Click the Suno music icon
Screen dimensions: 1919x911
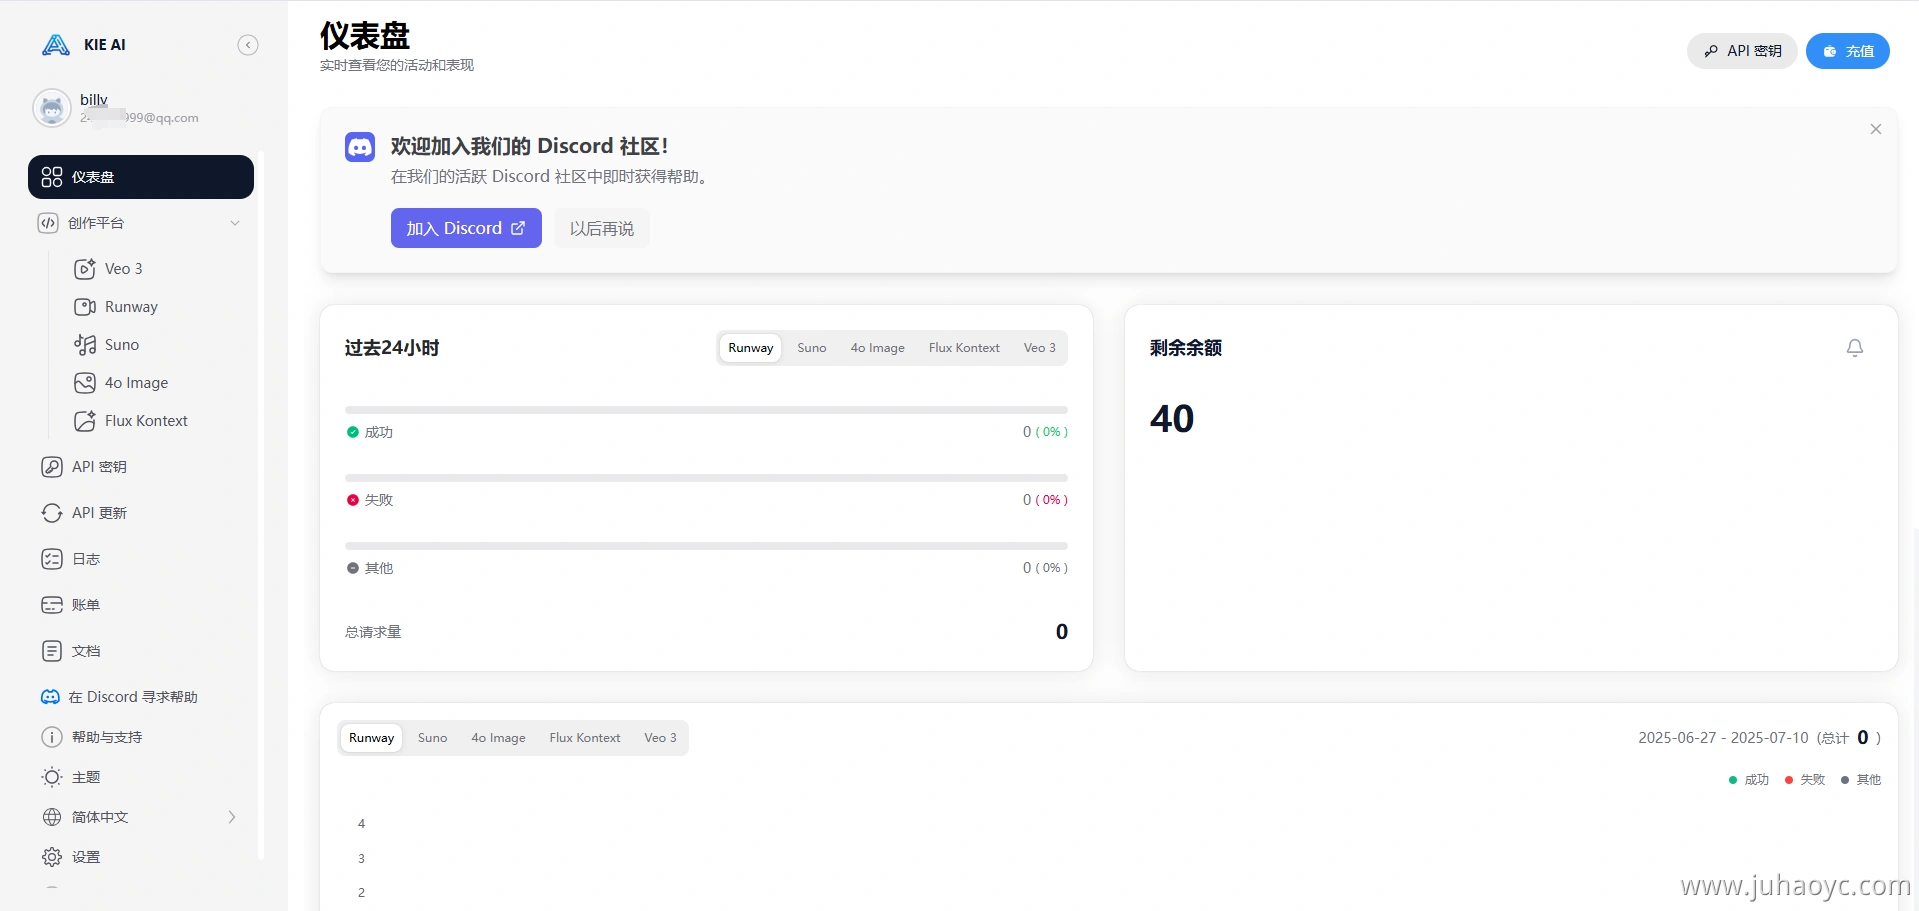click(85, 345)
